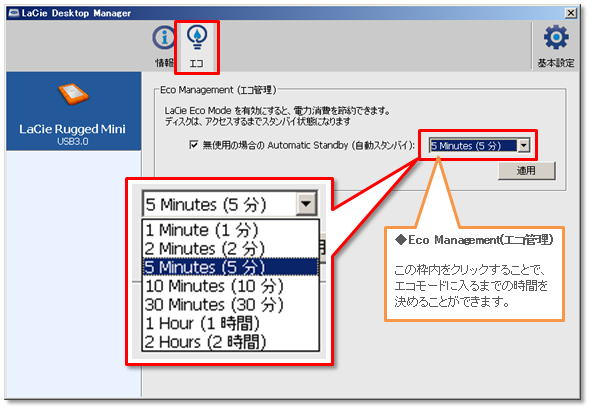Choose 2 Minutes (2 分) option
The width and height of the screenshot is (591, 410).
click(x=230, y=249)
